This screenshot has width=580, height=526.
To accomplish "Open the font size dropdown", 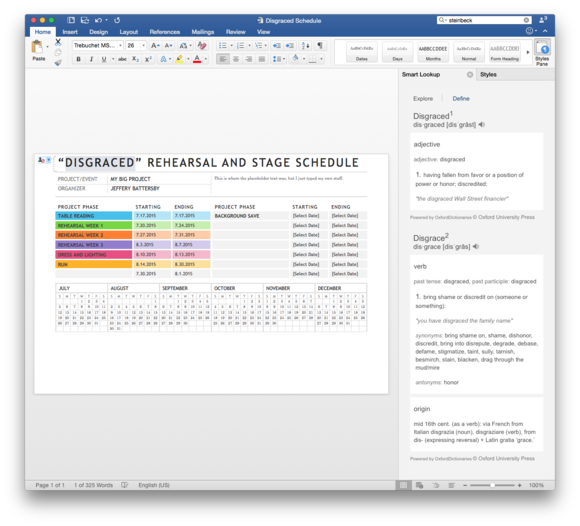I will pyautogui.click(x=144, y=45).
